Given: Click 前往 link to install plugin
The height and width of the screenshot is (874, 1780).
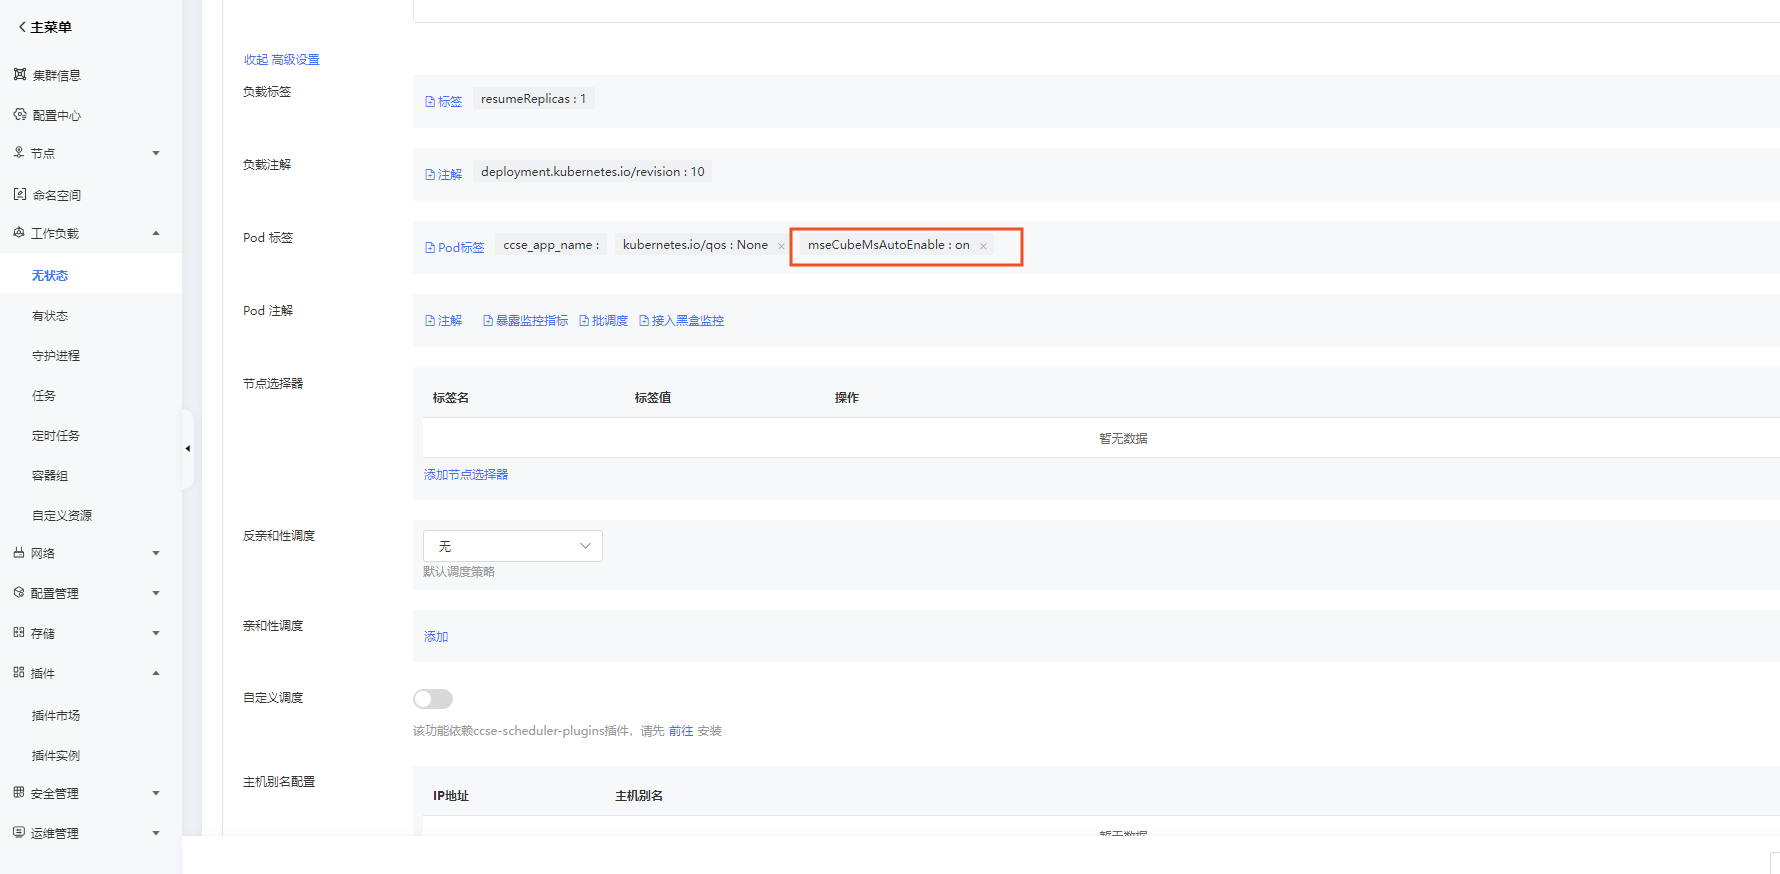Looking at the screenshot, I should tap(681, 731).
